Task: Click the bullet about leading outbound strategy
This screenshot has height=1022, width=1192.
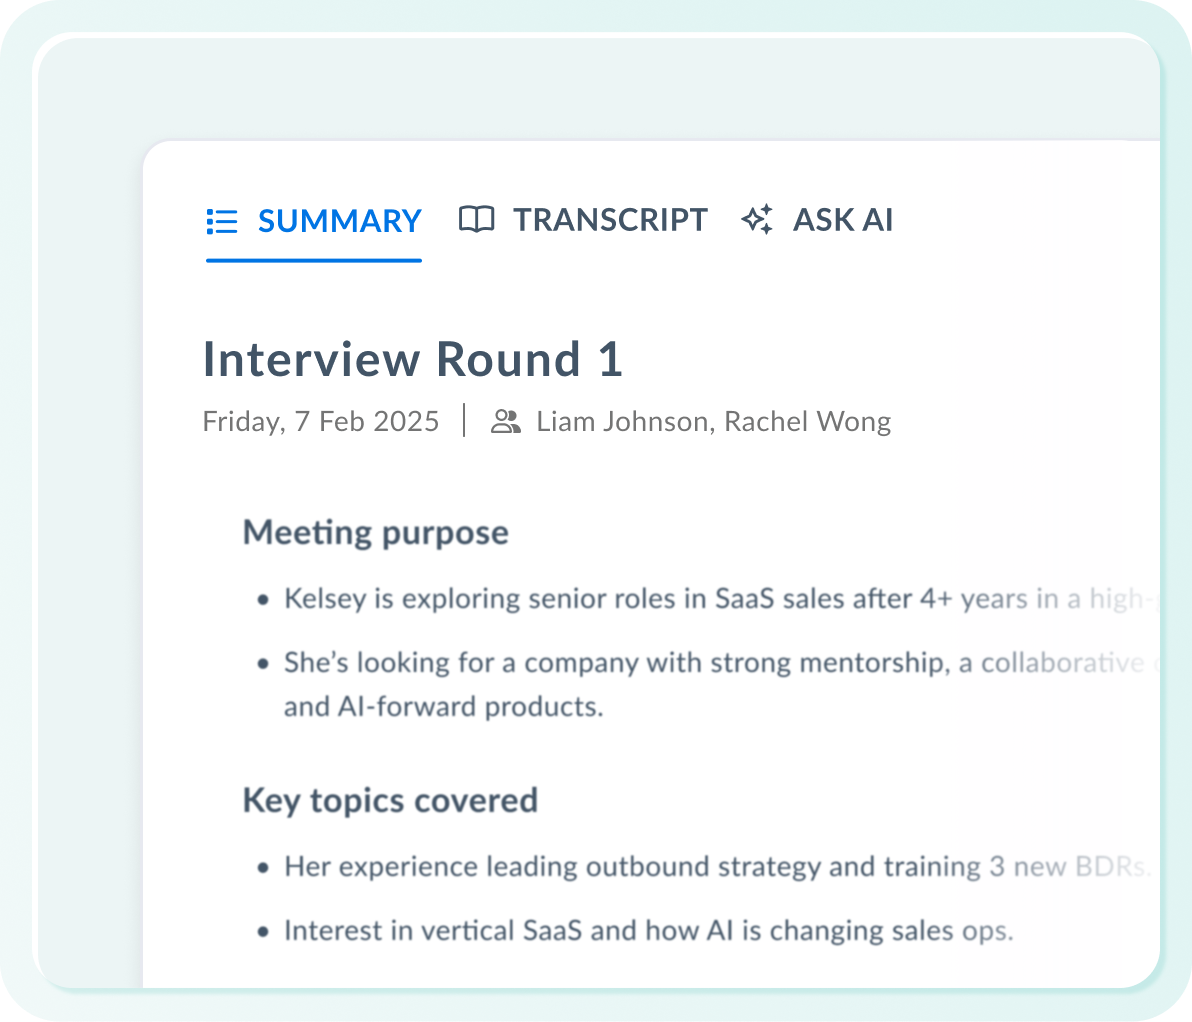Action: click(x=704, y=867)
